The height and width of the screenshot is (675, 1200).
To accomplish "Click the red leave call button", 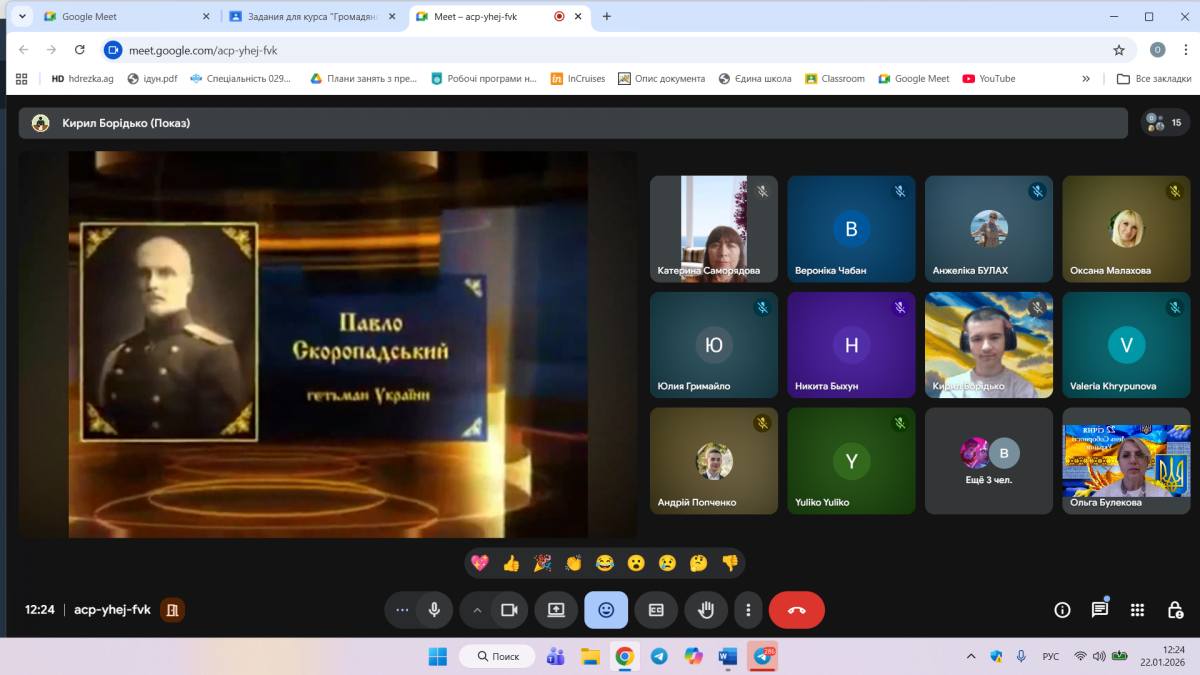I will [x=796, y=610].
